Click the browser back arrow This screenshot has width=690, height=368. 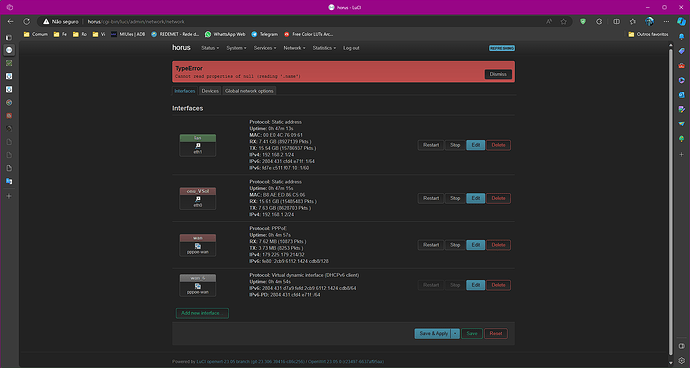tap(11, 22)
